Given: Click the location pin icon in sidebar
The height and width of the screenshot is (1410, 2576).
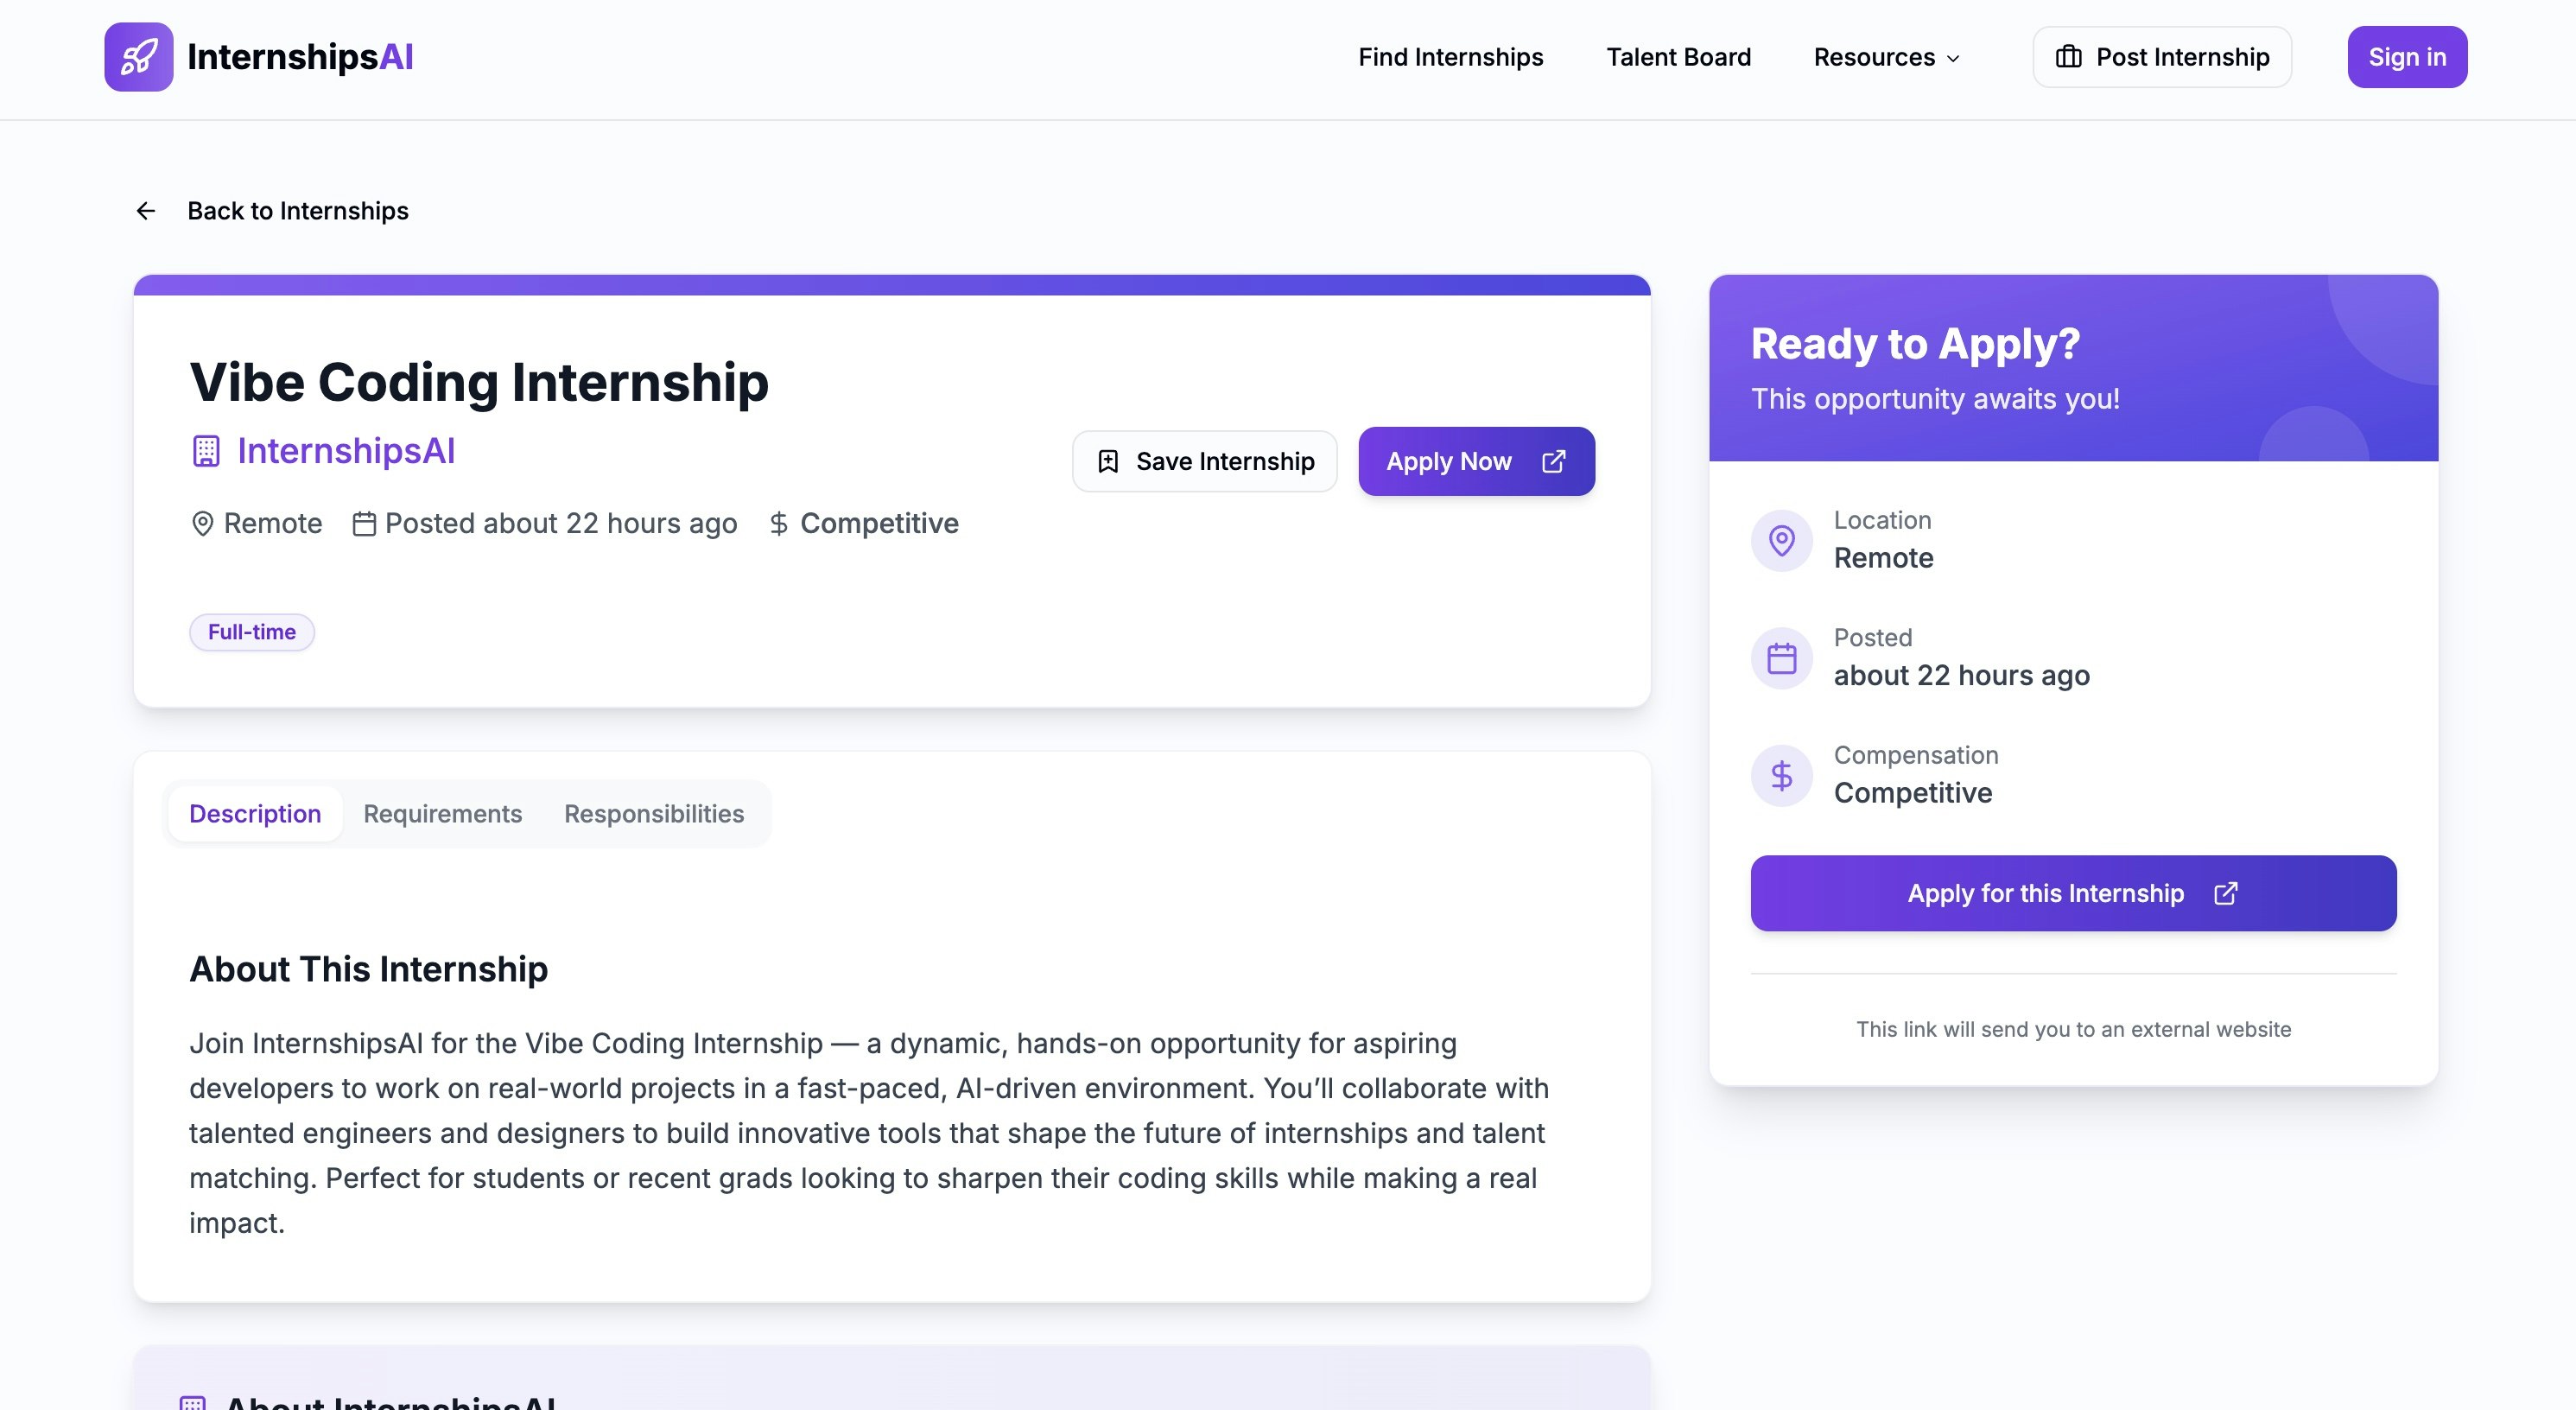Looking at the screenshot, I should (x=1781, y=541).
